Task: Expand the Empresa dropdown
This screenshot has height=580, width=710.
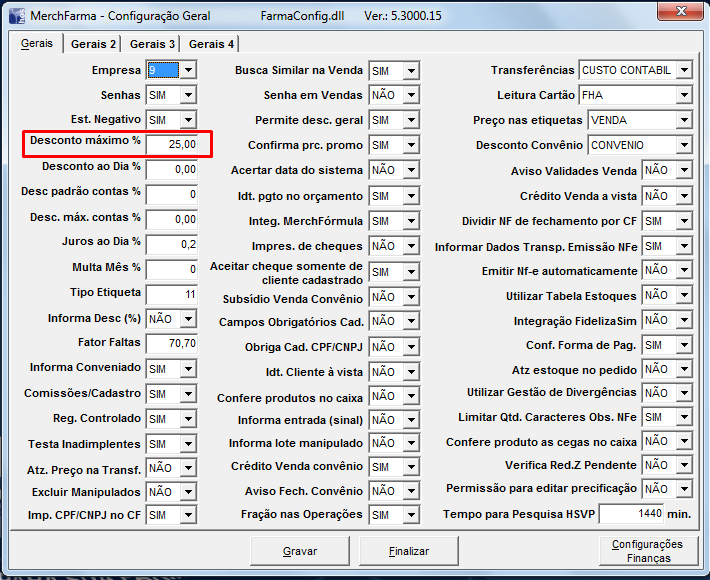Action: [x=188, y=70]
